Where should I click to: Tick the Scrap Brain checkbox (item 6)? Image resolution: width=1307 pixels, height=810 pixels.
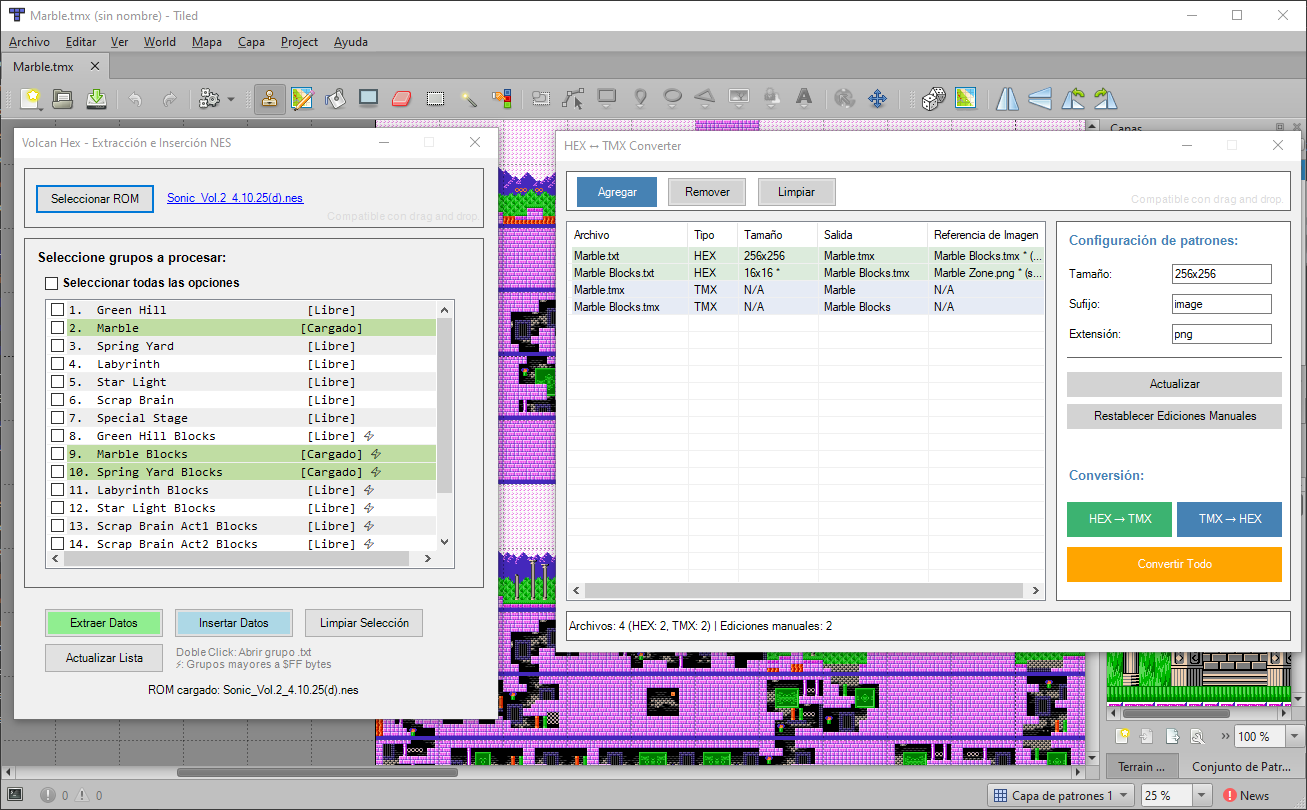pos(58,400)
